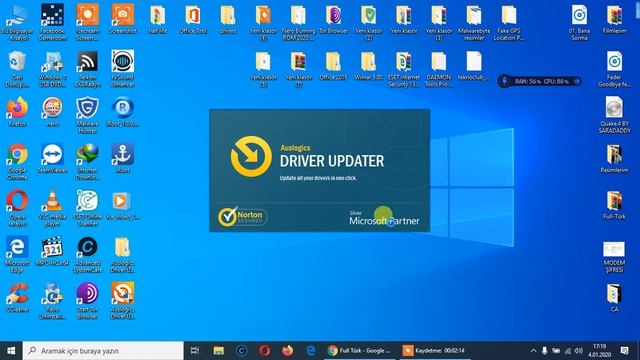The image size is (640, 360).
Task: Launch the TeamViewer desktop shortcut
Action: click(x=52, y=158)
